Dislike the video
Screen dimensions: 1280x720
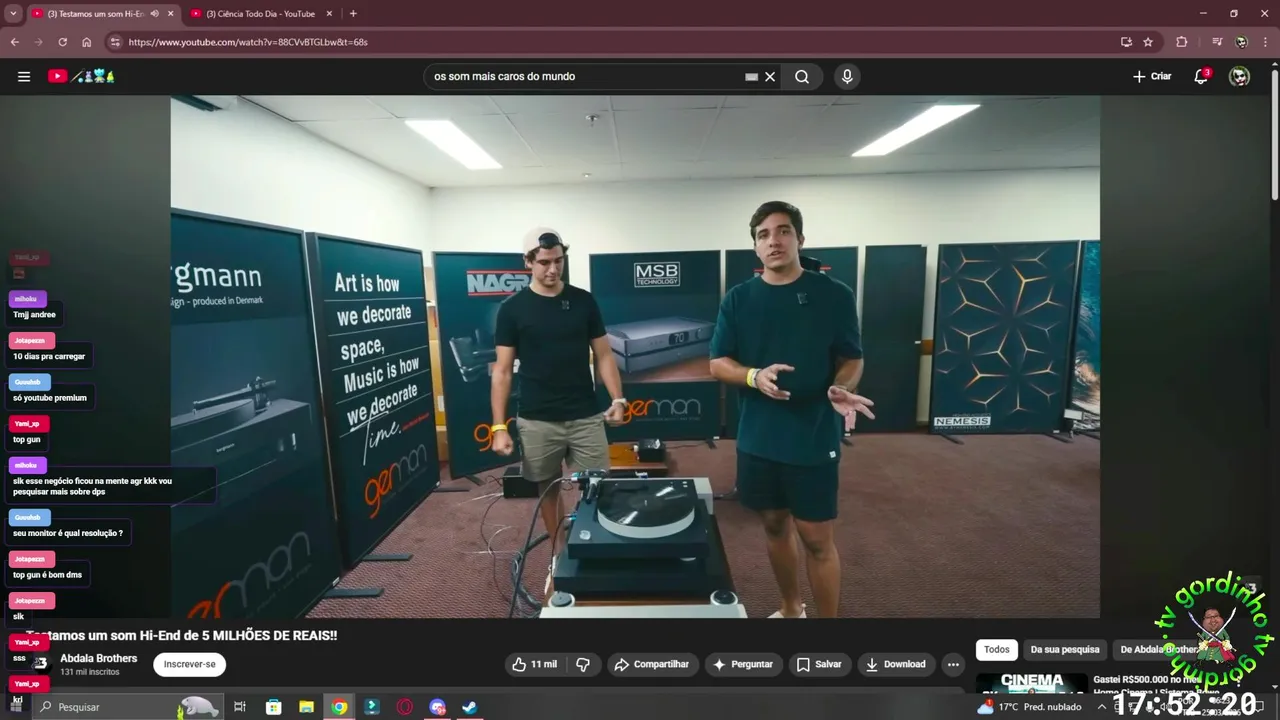583,664
